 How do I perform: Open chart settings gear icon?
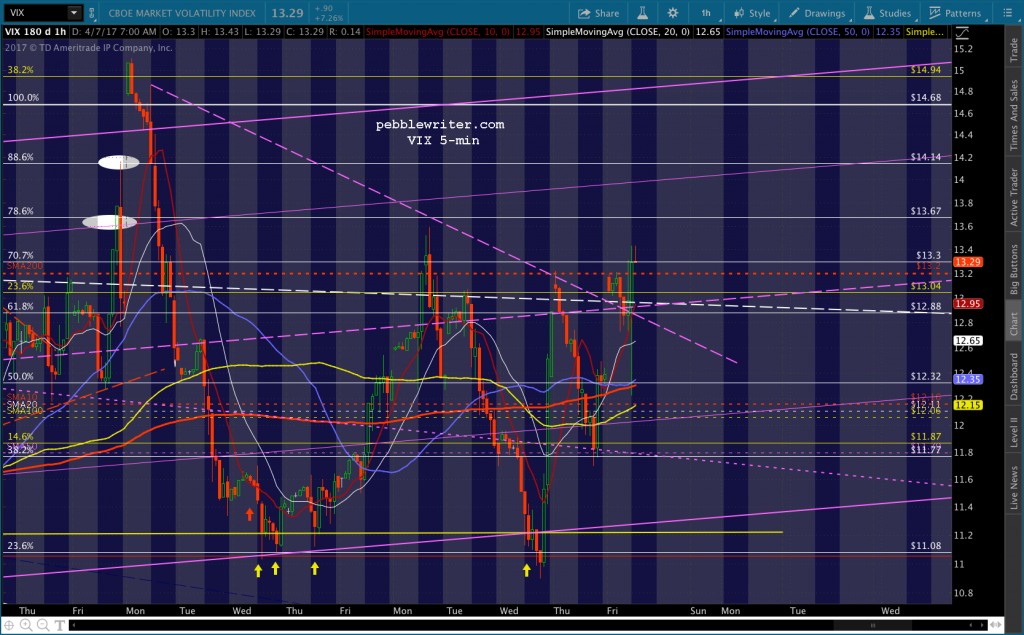tap(673, 13)
